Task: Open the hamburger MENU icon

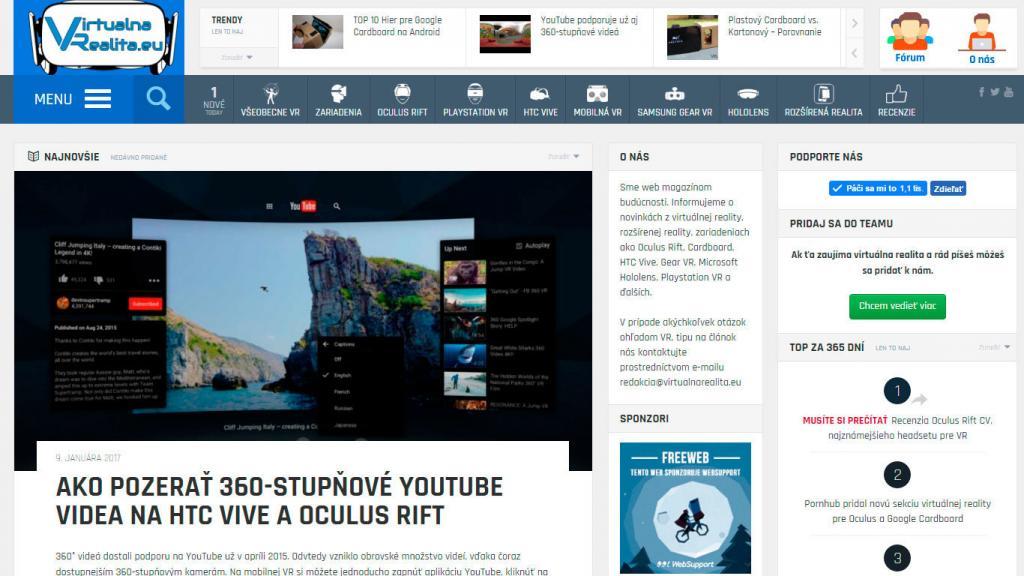Action: (97, 99)
